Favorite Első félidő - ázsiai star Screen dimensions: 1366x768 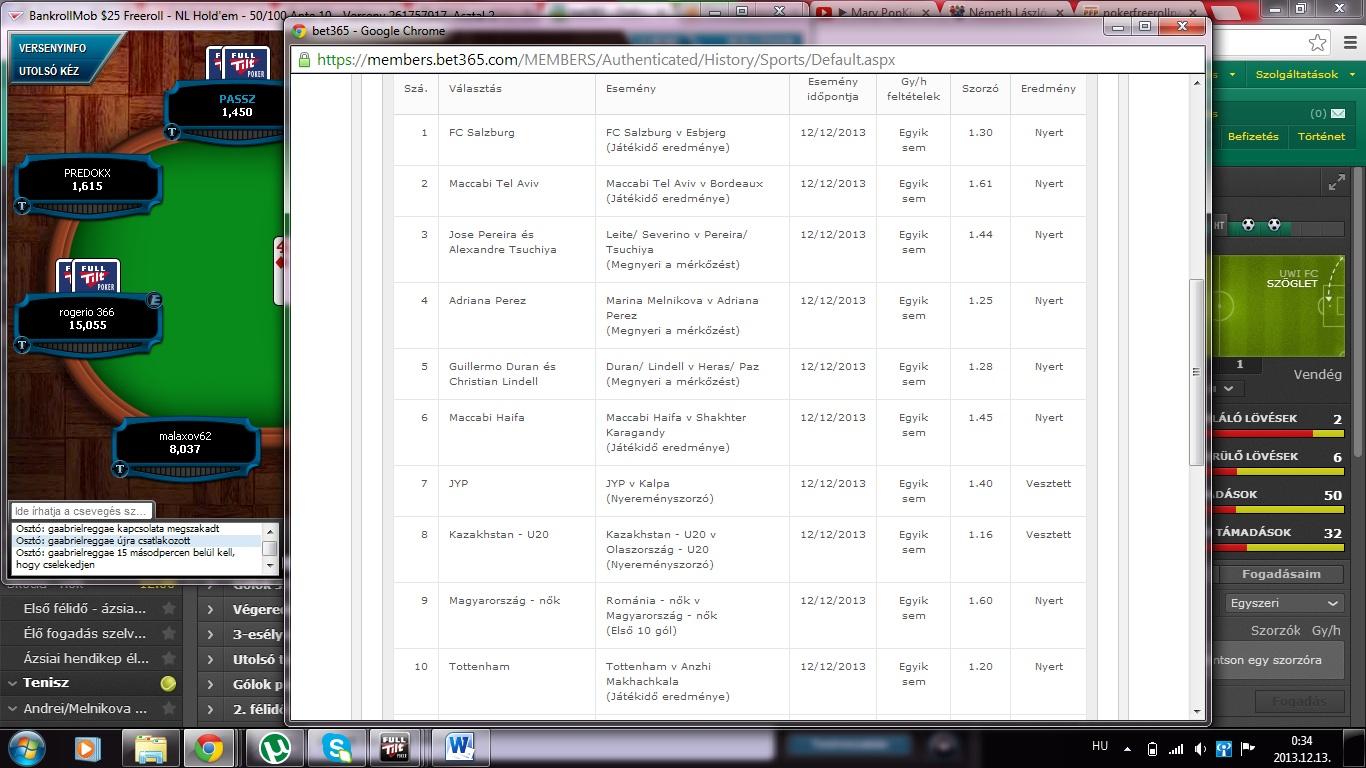[169, 608]
